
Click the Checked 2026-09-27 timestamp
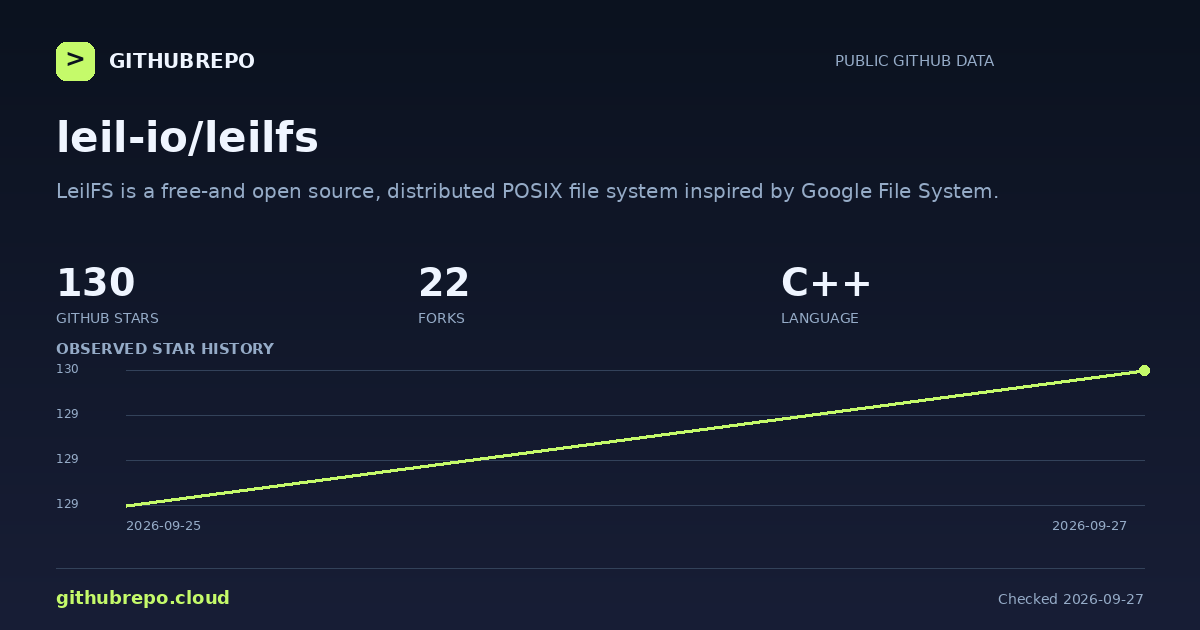click(x=1070, y=599)
